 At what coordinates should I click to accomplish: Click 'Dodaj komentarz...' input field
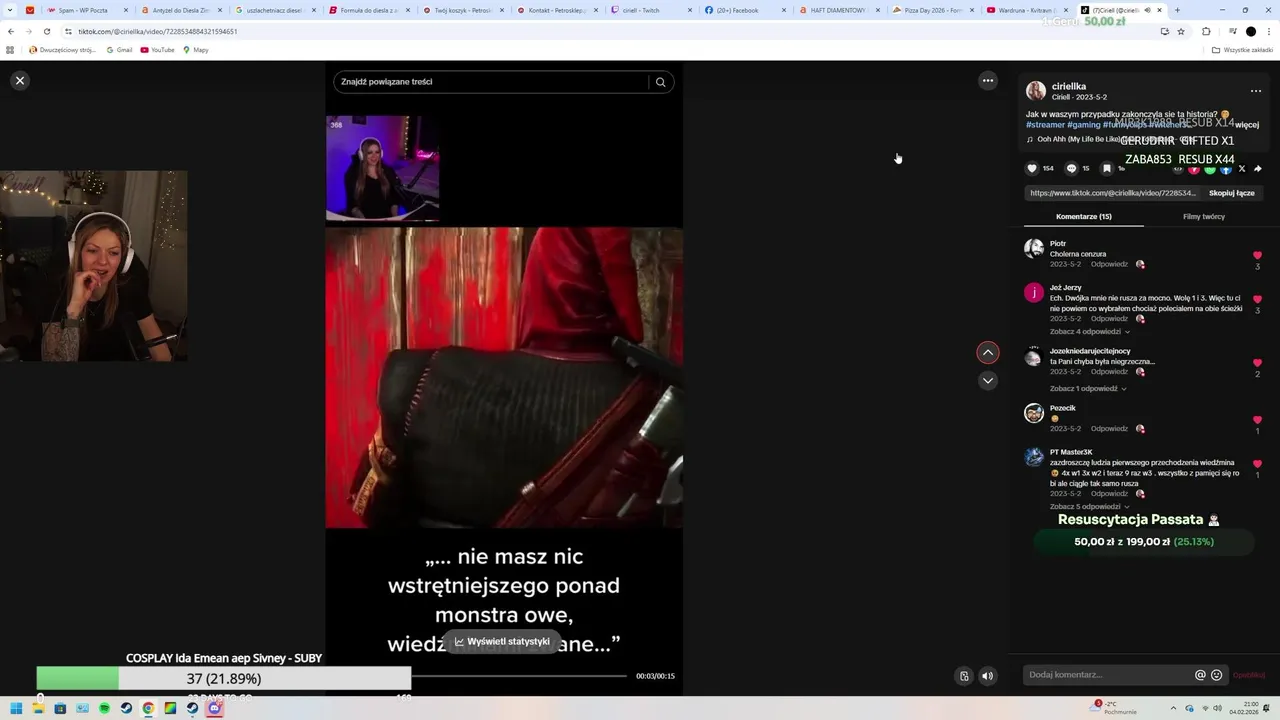[1108, 675]
